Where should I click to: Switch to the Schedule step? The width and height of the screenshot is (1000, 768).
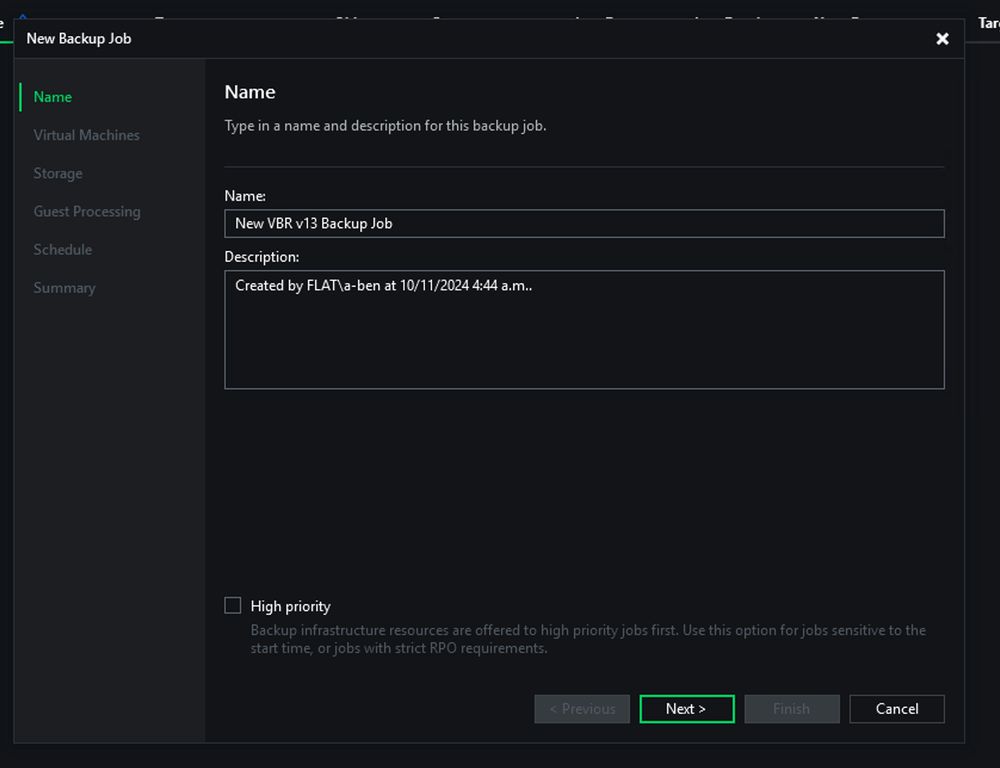click(x=62, y=250)
